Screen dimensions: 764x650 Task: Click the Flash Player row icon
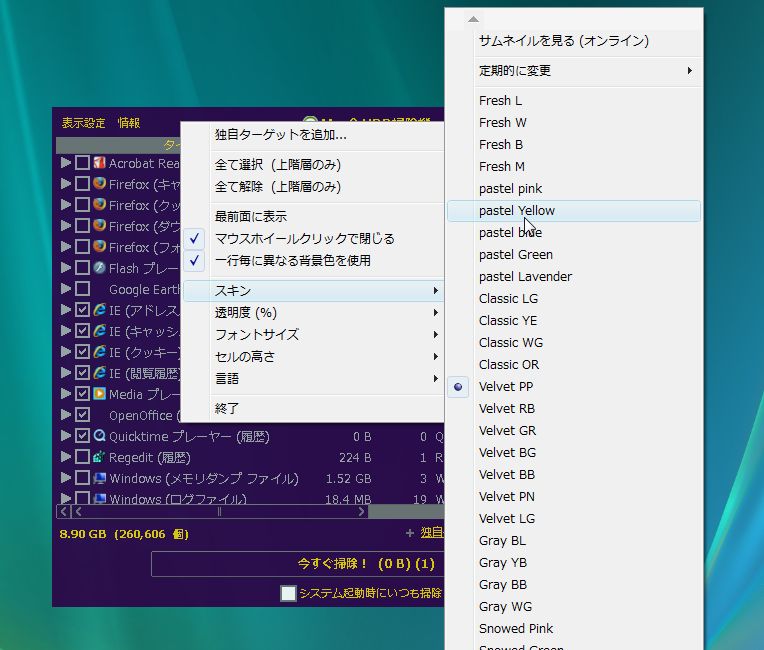click(x=99, y=268)
